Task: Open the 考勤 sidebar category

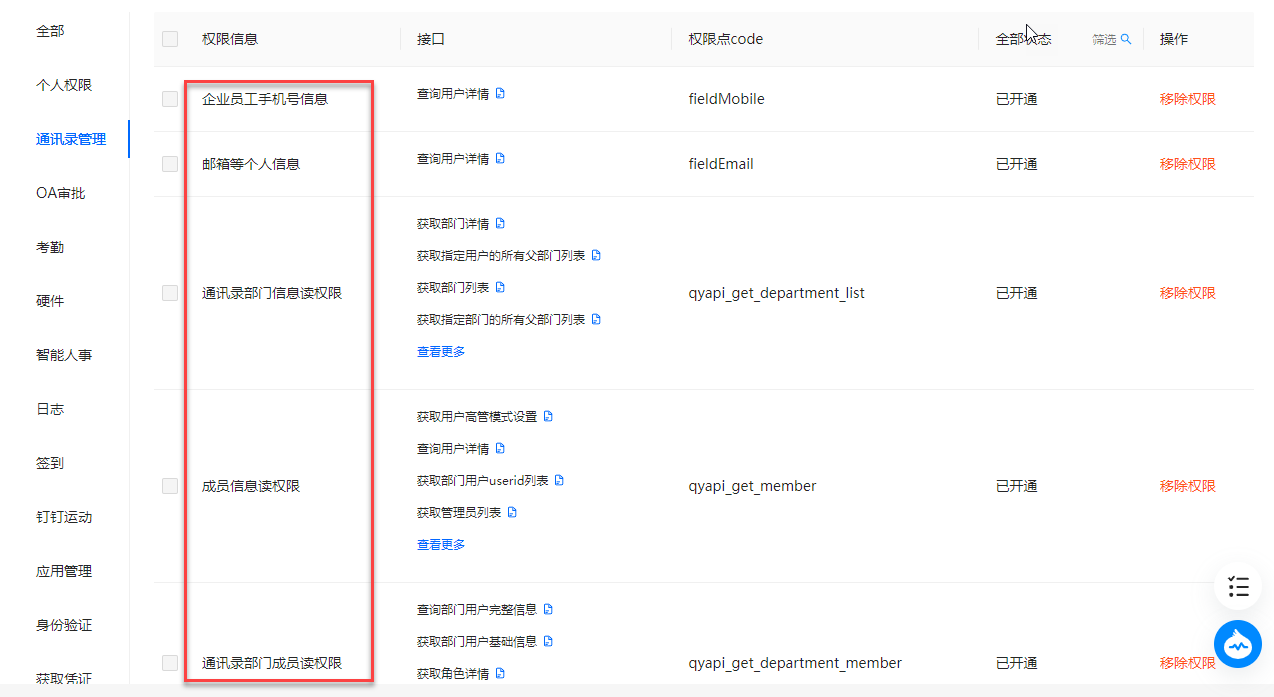Action: (50, 247)
